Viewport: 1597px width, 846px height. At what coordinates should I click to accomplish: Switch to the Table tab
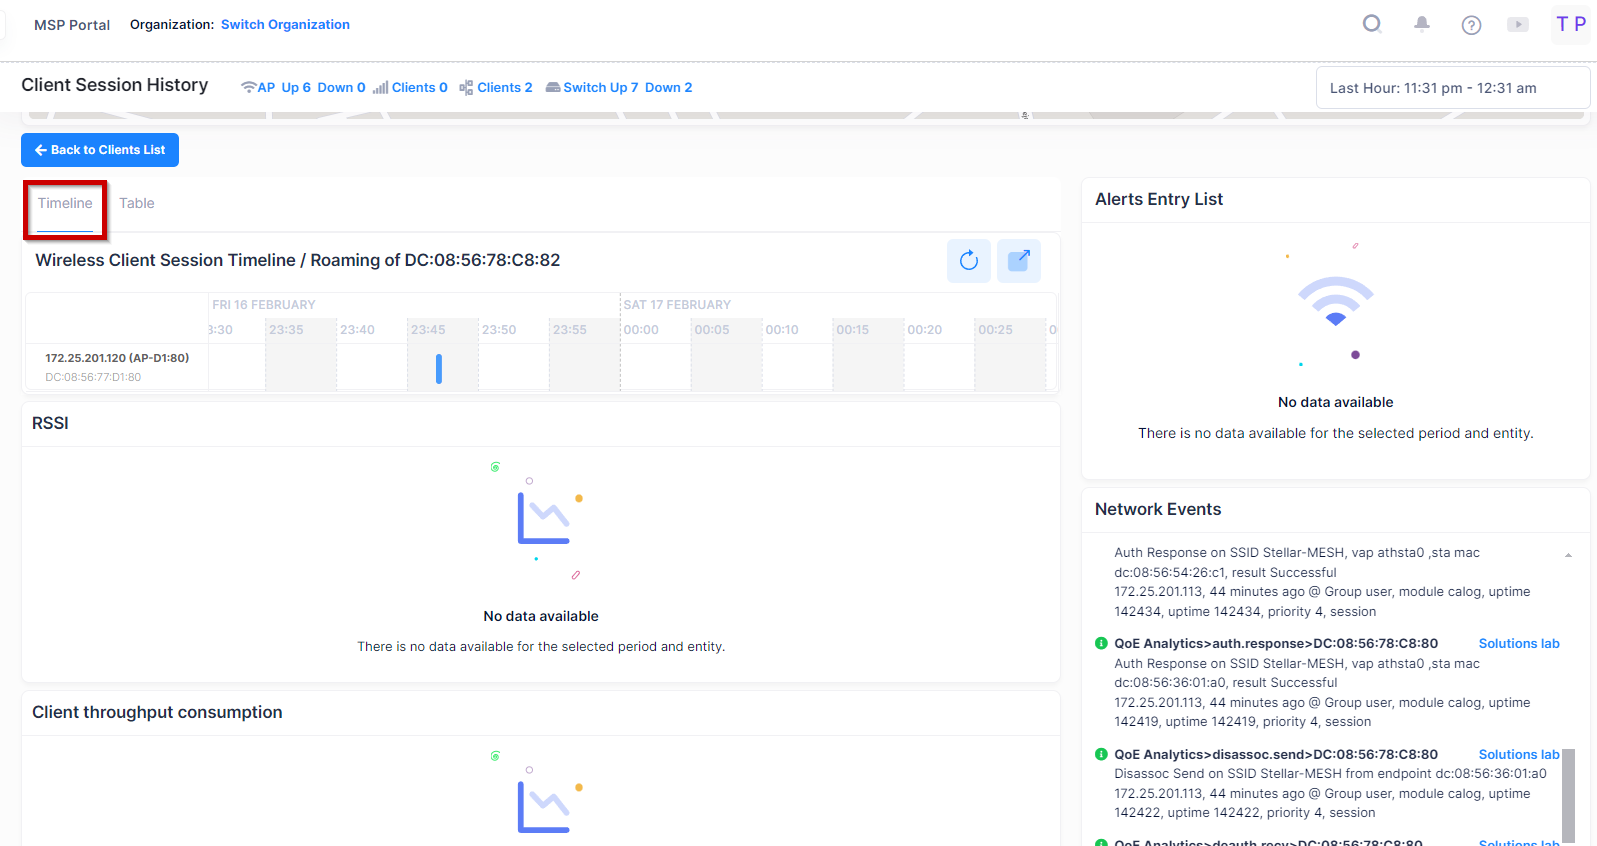[x=137, y=204]
